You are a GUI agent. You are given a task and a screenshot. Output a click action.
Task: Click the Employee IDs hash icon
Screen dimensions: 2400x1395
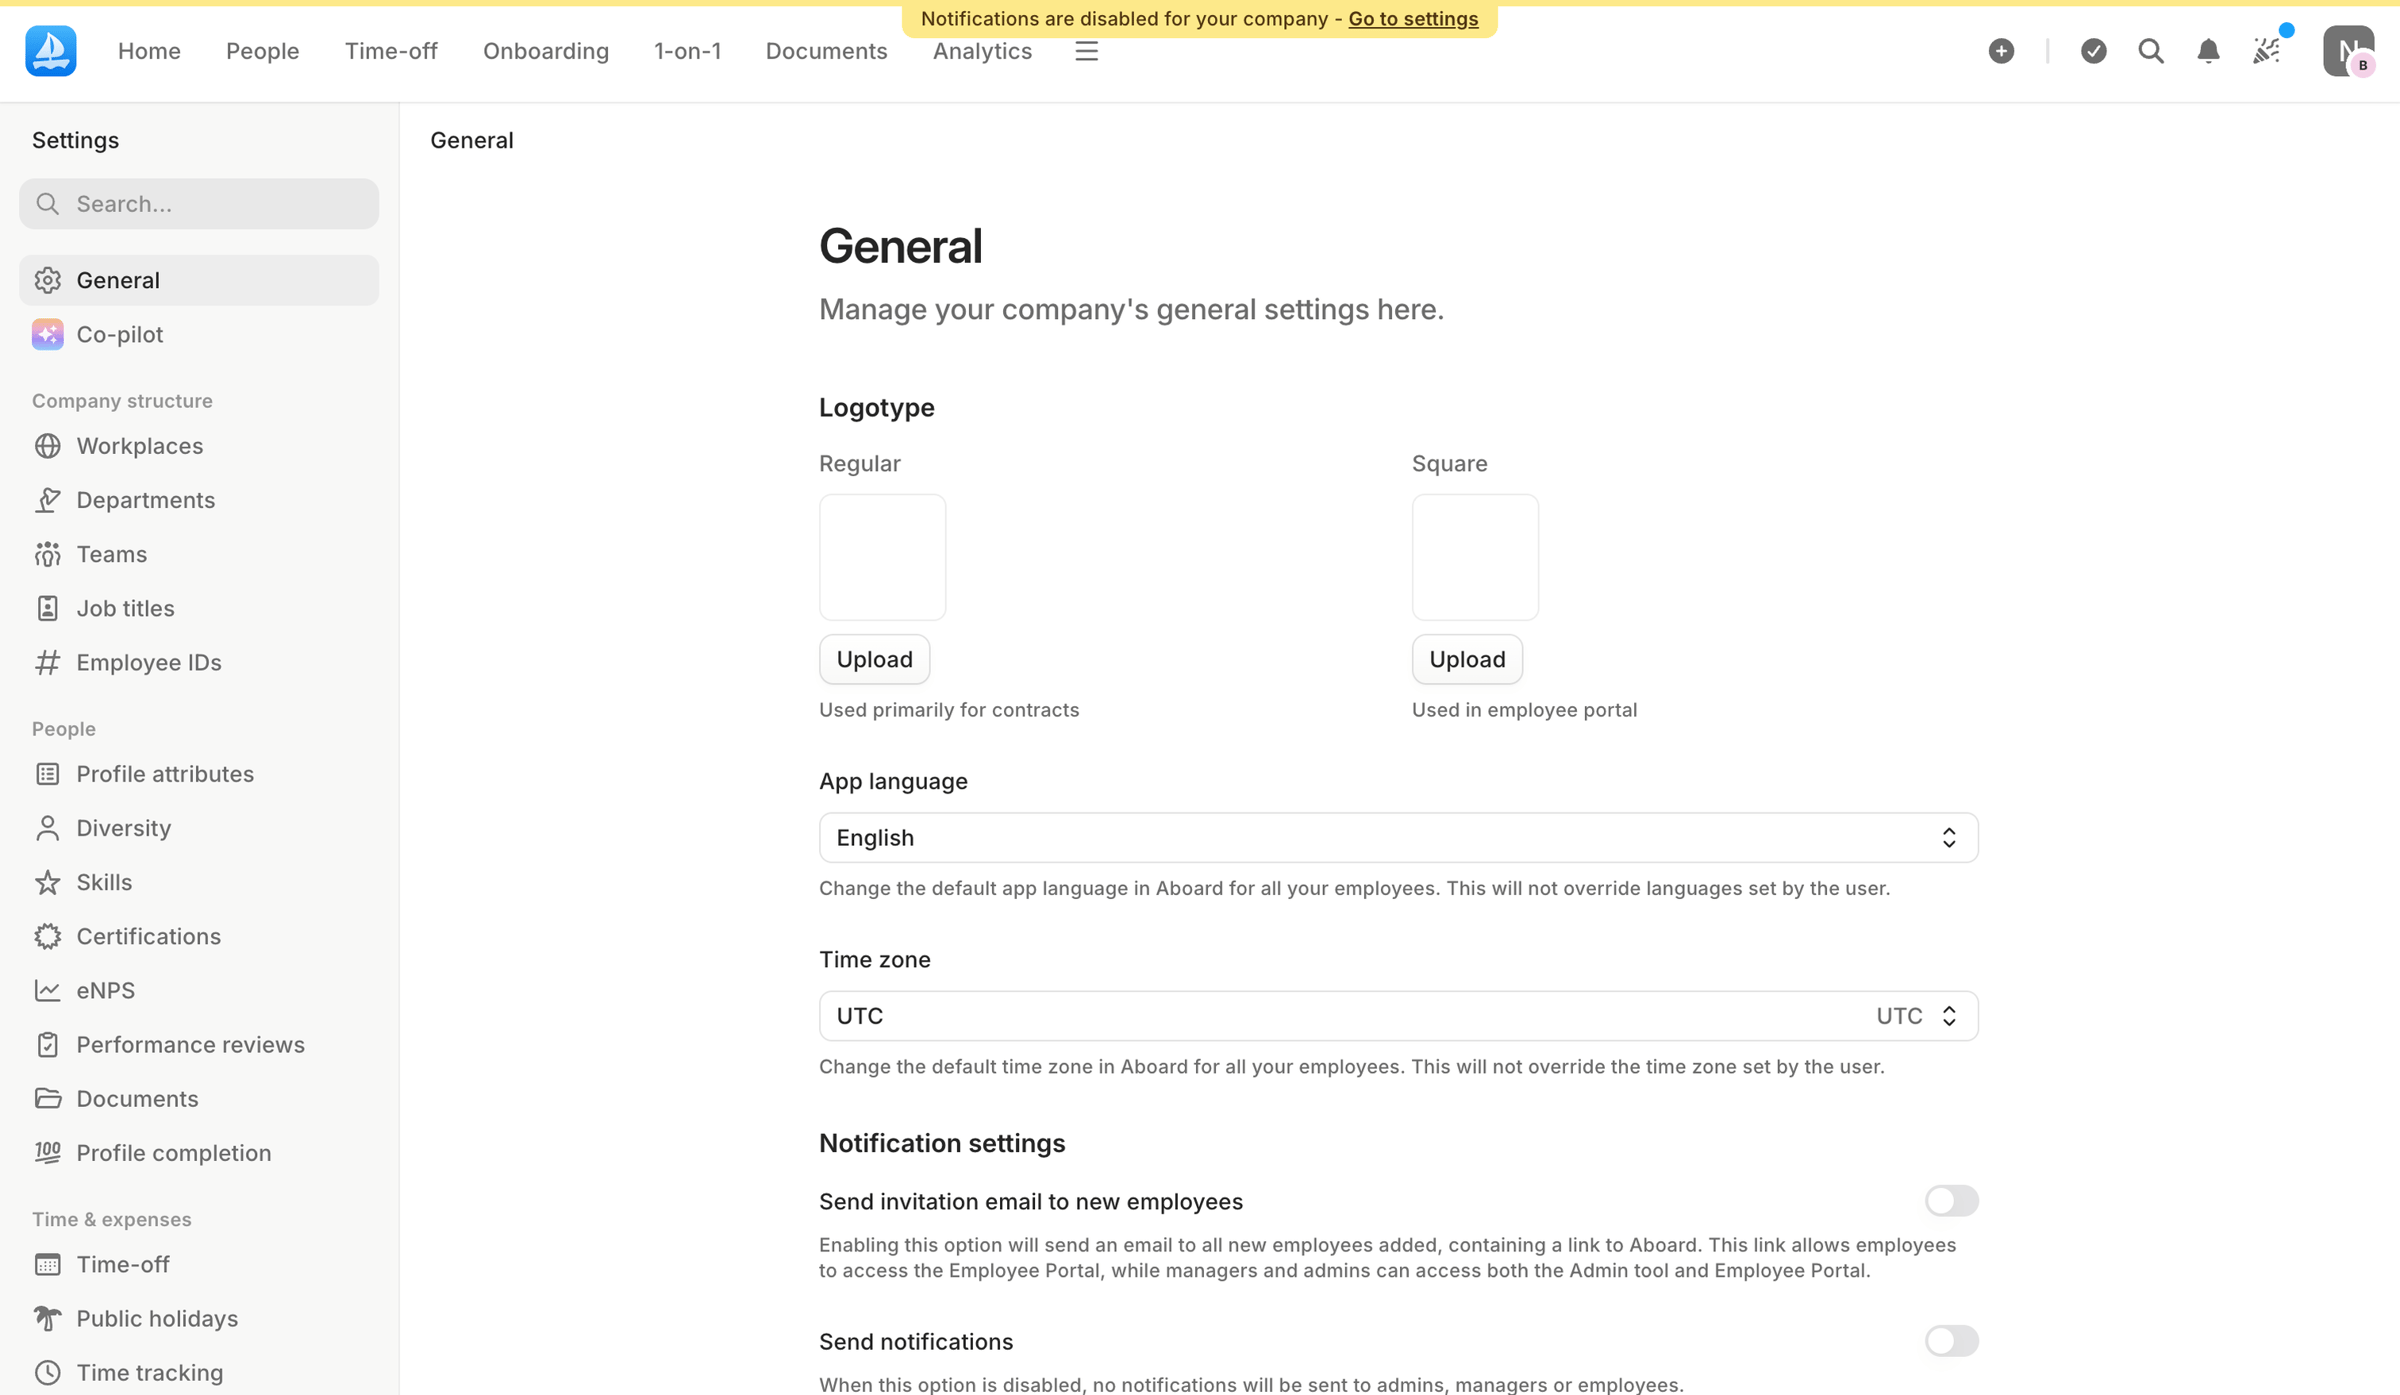pyautogui.click(x=47, y=662)
